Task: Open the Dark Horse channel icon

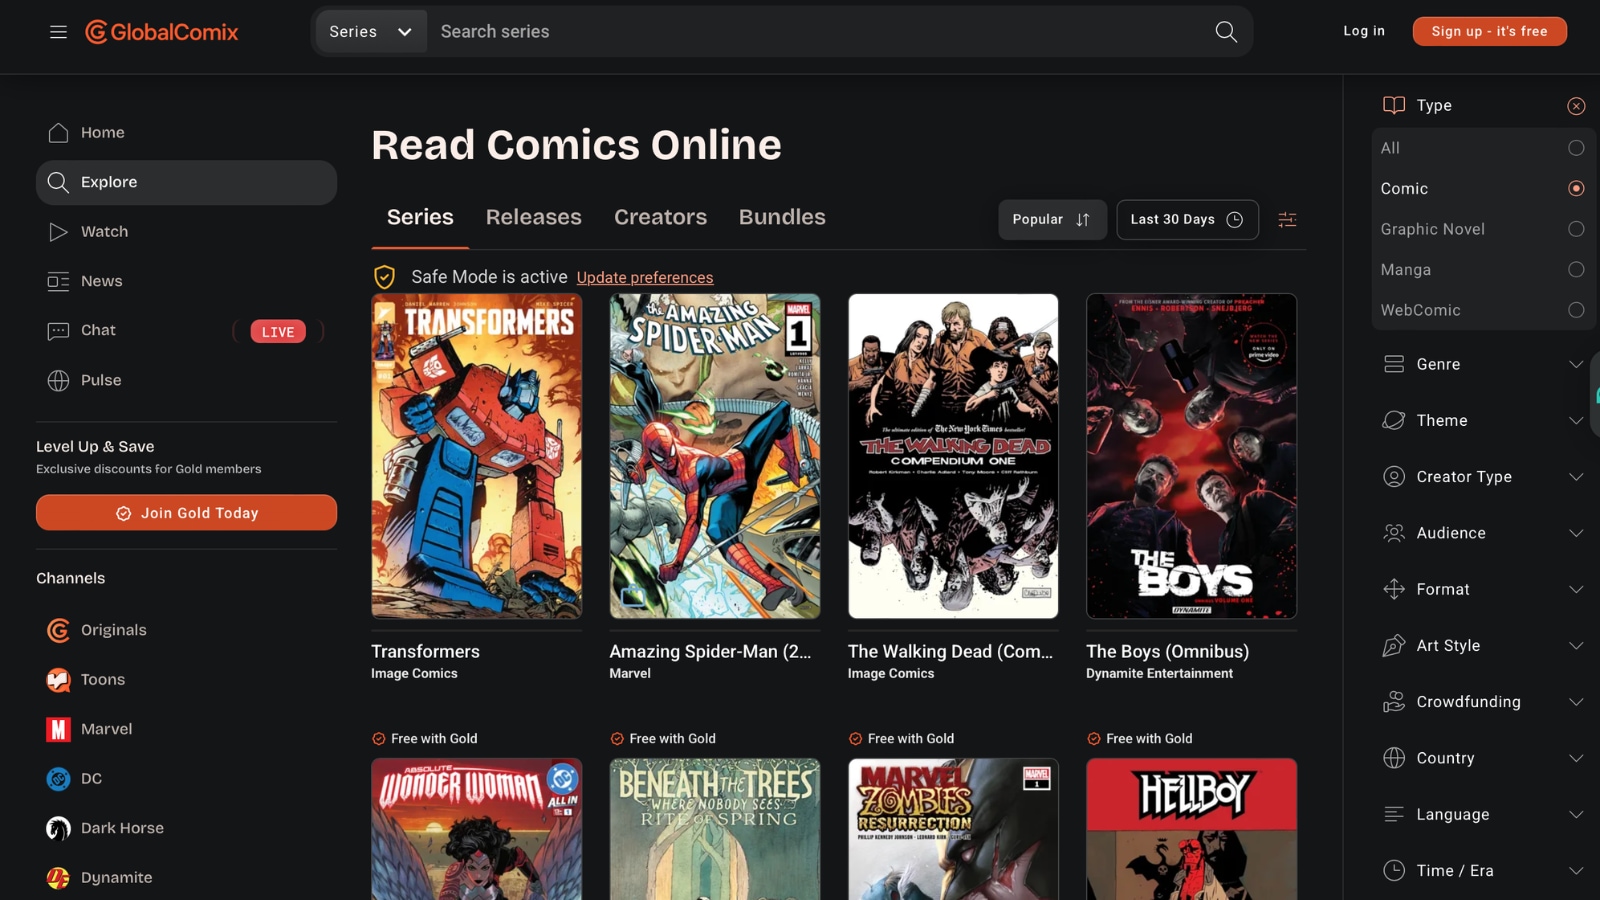Action: [x=58, y=829]
